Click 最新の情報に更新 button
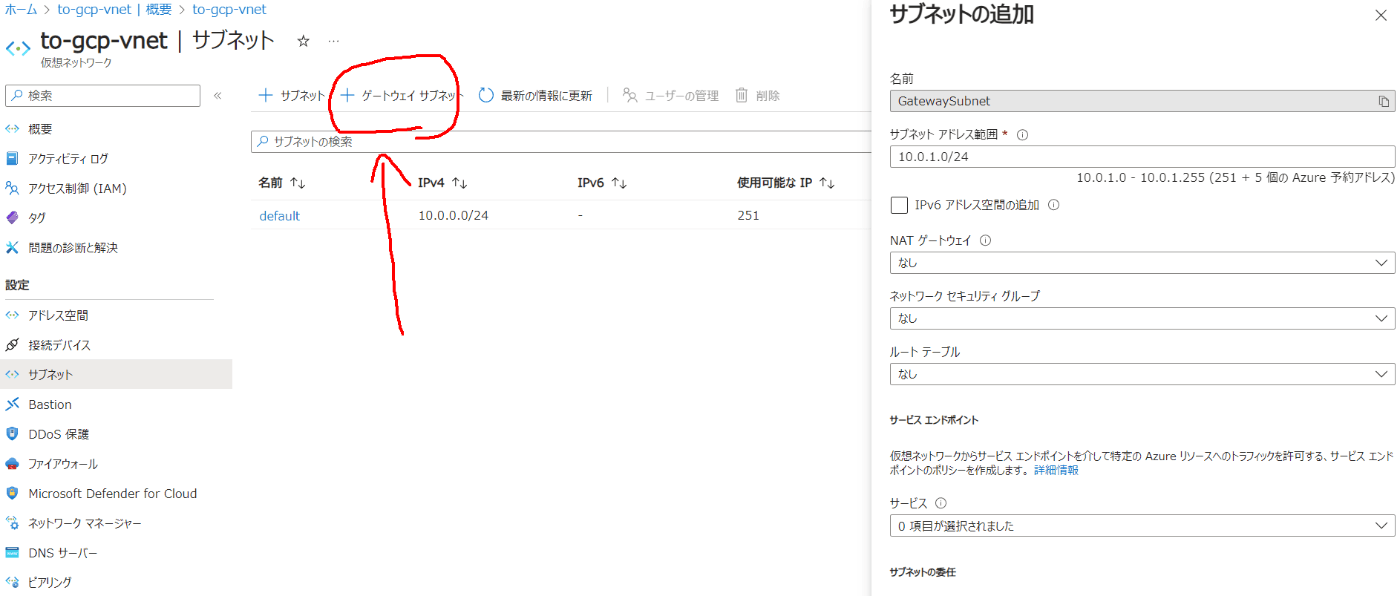This screenshot has height=596, width=1400. pos(535,95)
